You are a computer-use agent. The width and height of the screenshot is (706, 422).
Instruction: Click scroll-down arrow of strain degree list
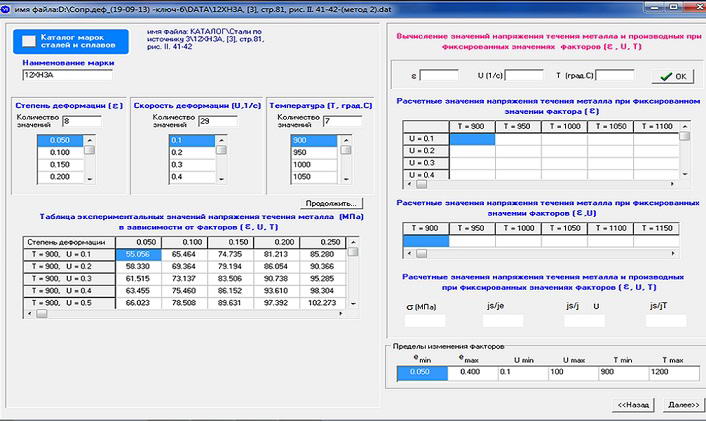click(89, 179)
